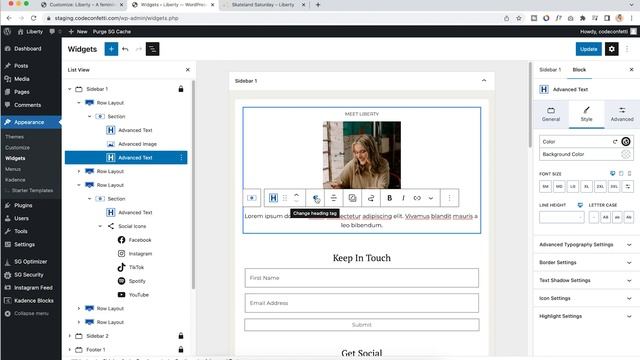Open Customize under Appearance
This screenshot has height=360, width=640.
click(x=18, y=147)
